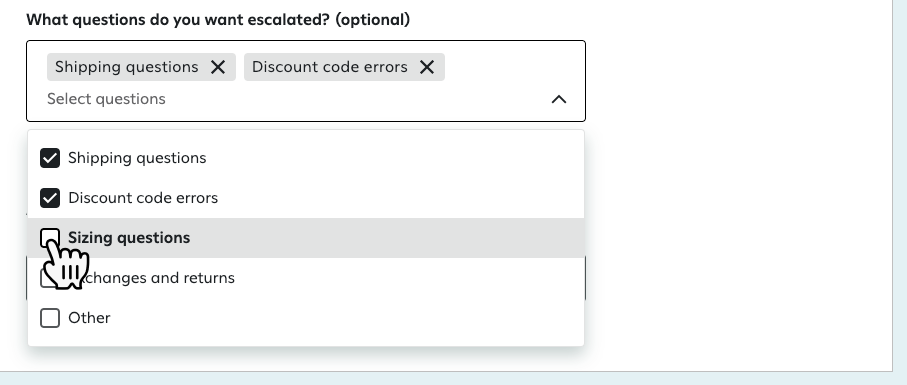
Task: Tick the Exchanges and returns checkbox
Action: point(50,278)
